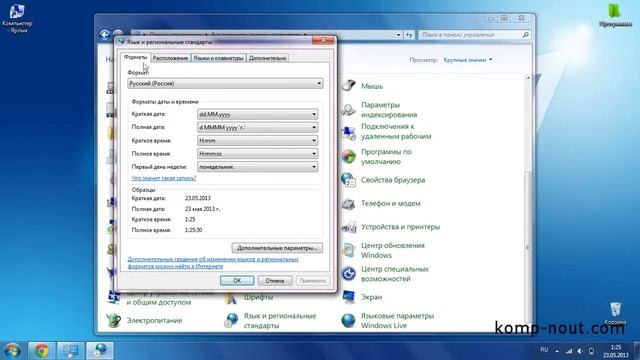Click the network signal tray icon
This screenshot has width=640, height=360.
coord(569,351)
